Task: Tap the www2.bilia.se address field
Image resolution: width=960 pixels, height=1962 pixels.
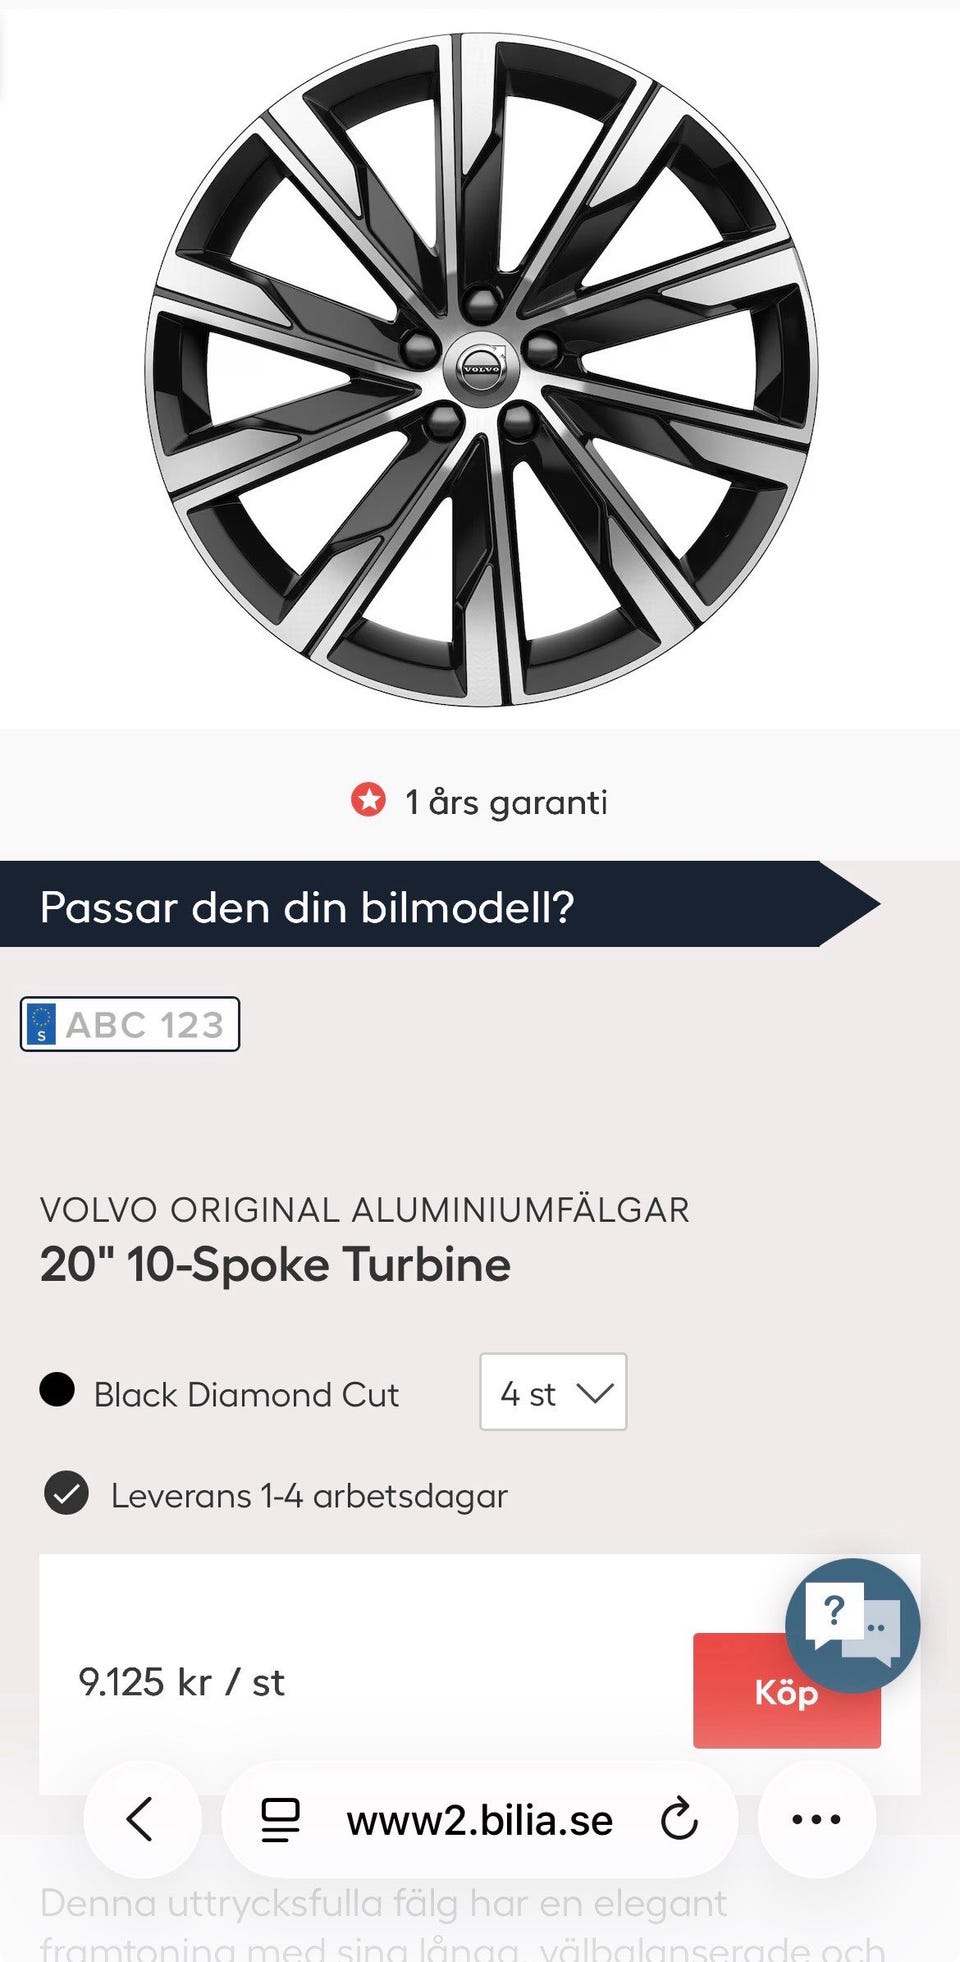Action: pos(480,1821)
